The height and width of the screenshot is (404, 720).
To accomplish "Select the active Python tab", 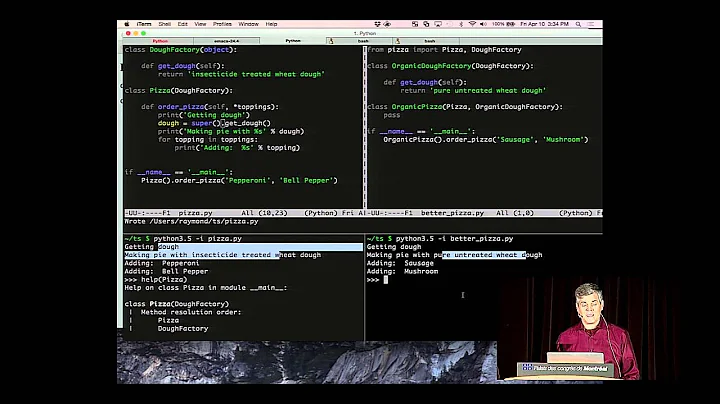I will click(293, 41).
